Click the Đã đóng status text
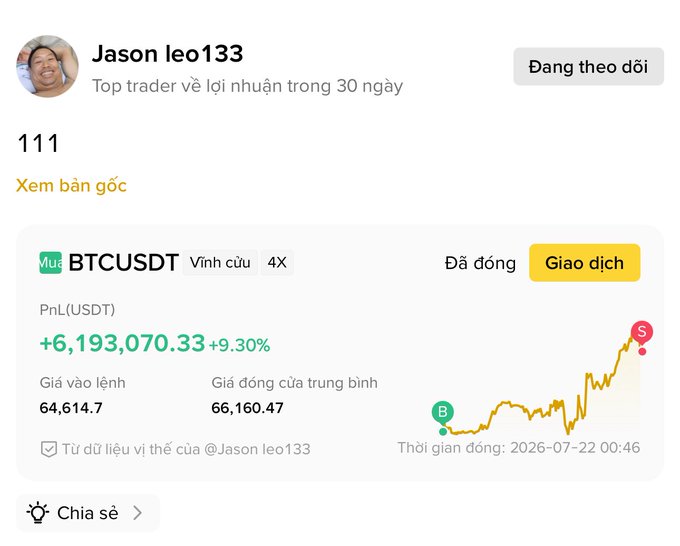Viewport: 680px width, 546px height. pyautogui.click(x=481, y=263)
